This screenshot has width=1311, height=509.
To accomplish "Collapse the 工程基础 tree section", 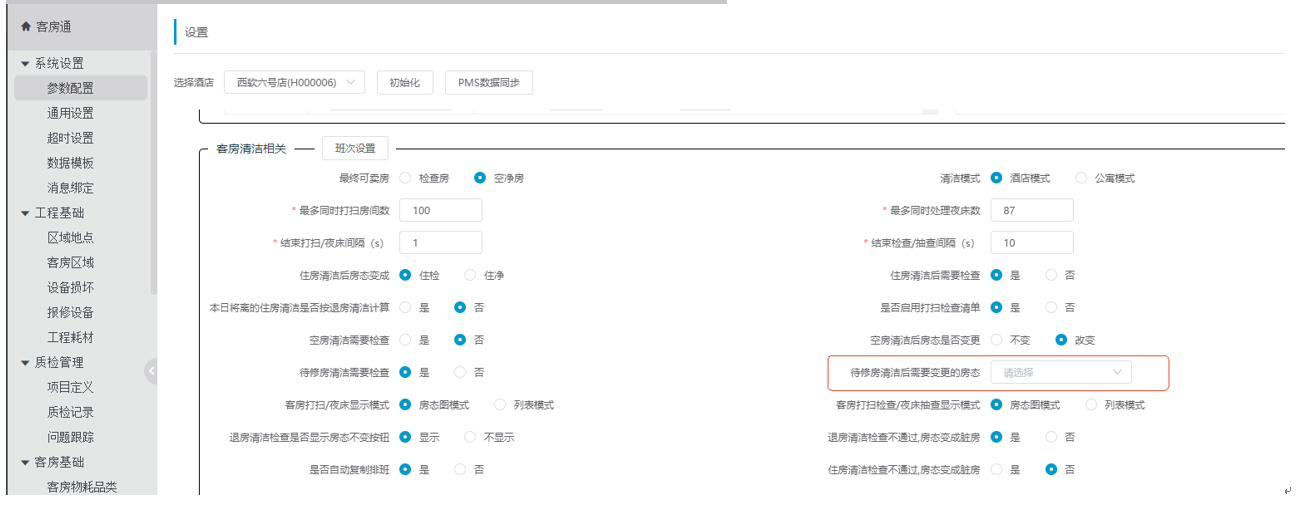I will coord(25,213).
